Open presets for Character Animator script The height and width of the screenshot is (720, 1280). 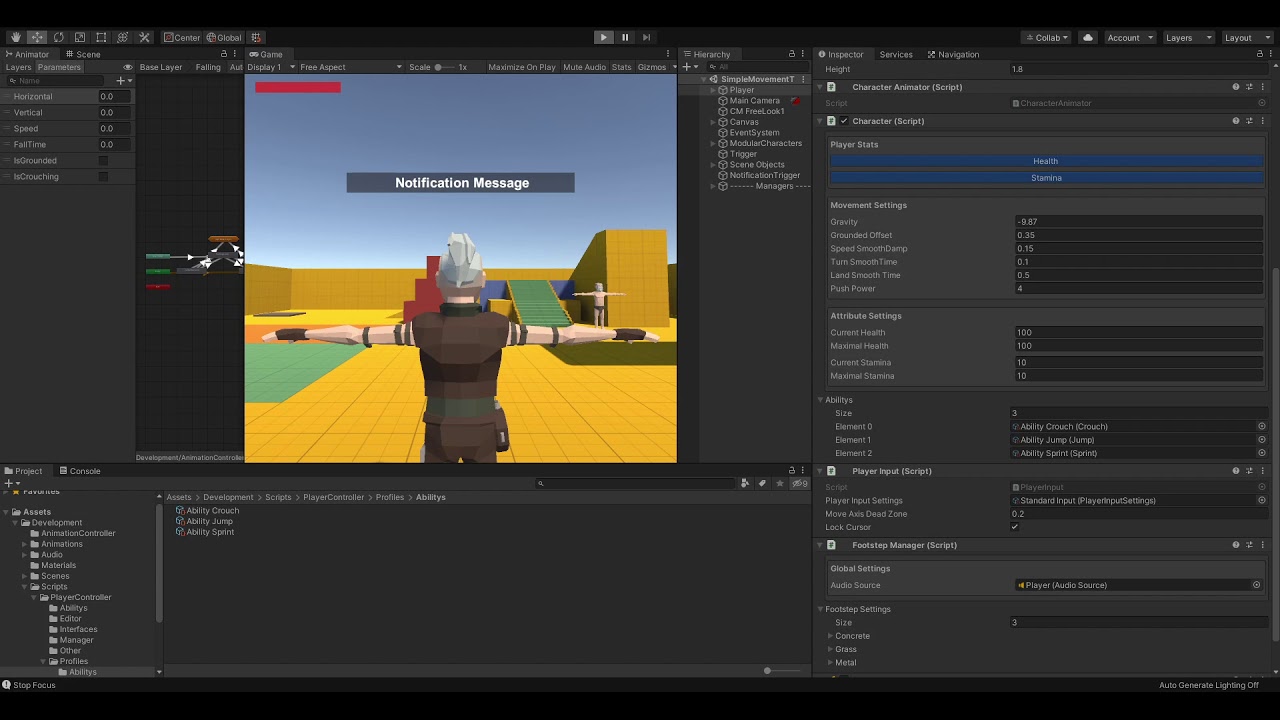[1249, 87]
